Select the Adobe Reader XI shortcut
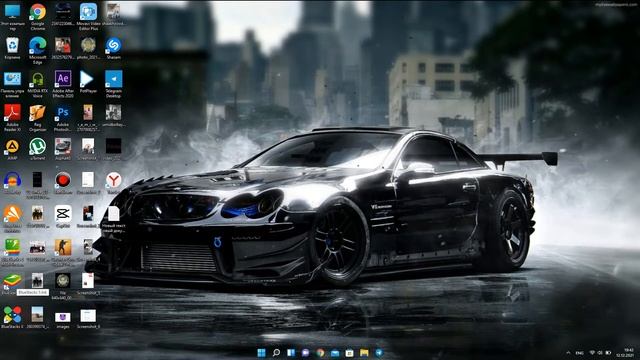Screen dimensions: 640x360 [12, 113]
